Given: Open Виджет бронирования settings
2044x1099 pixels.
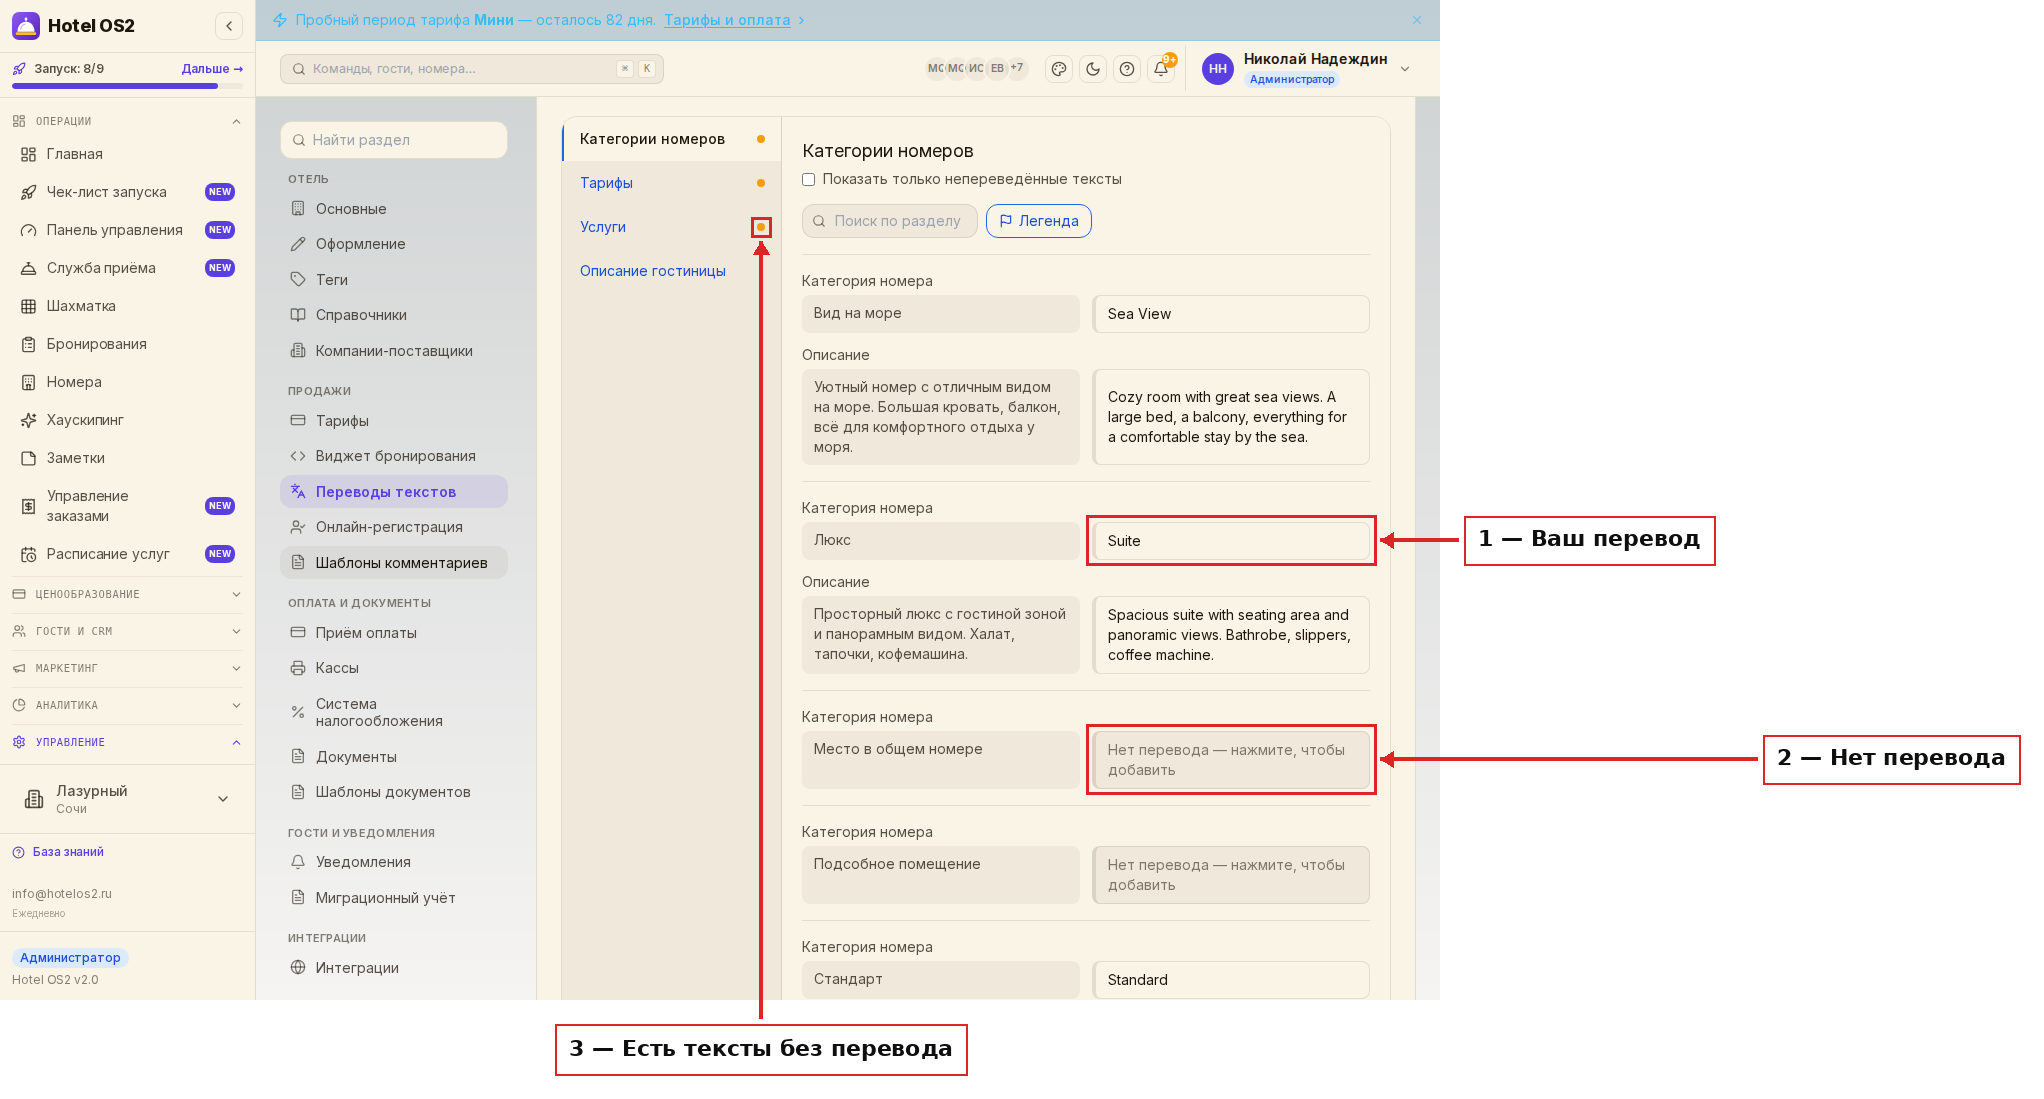Looking at the screenshot, I should [394, 456].
